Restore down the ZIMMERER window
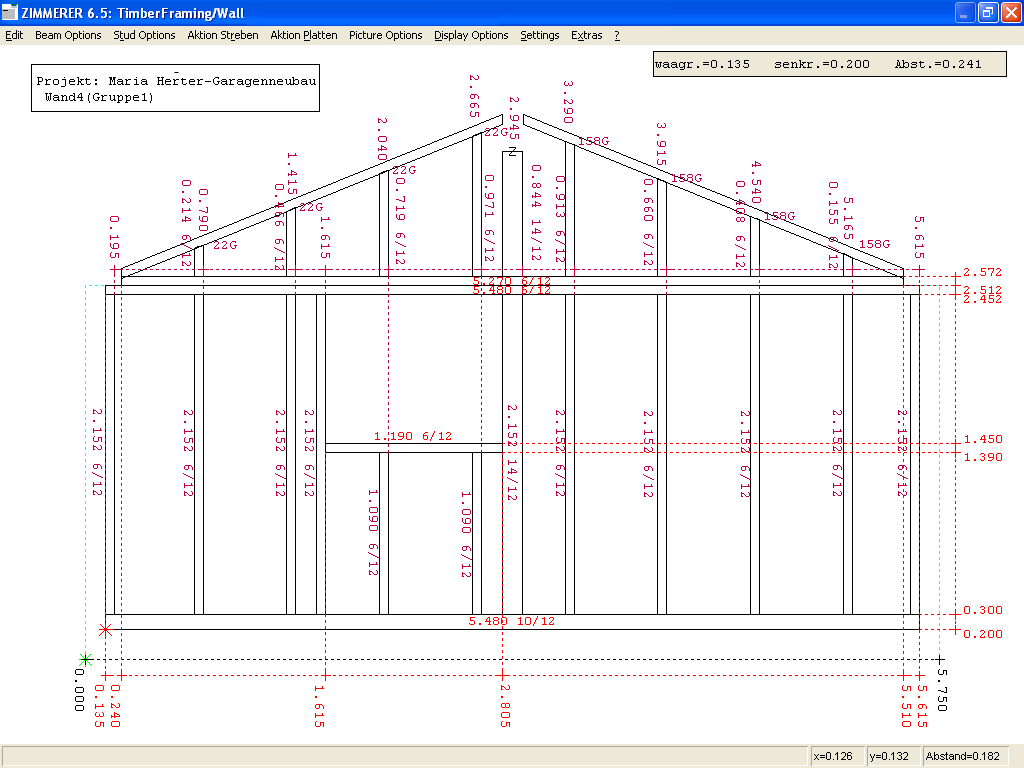This screenshot has height=768, width=1024. coord(986,13)
